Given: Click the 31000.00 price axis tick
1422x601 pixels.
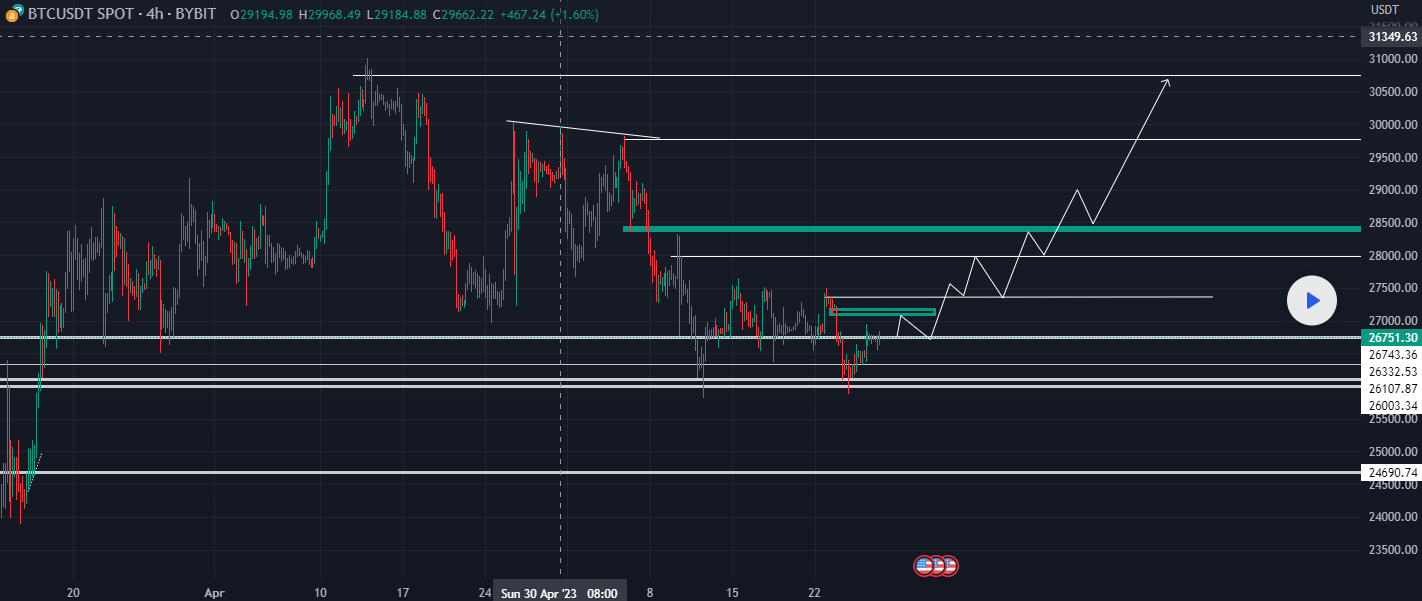Looking at the screenshot, I should (x=1392, y=59).
